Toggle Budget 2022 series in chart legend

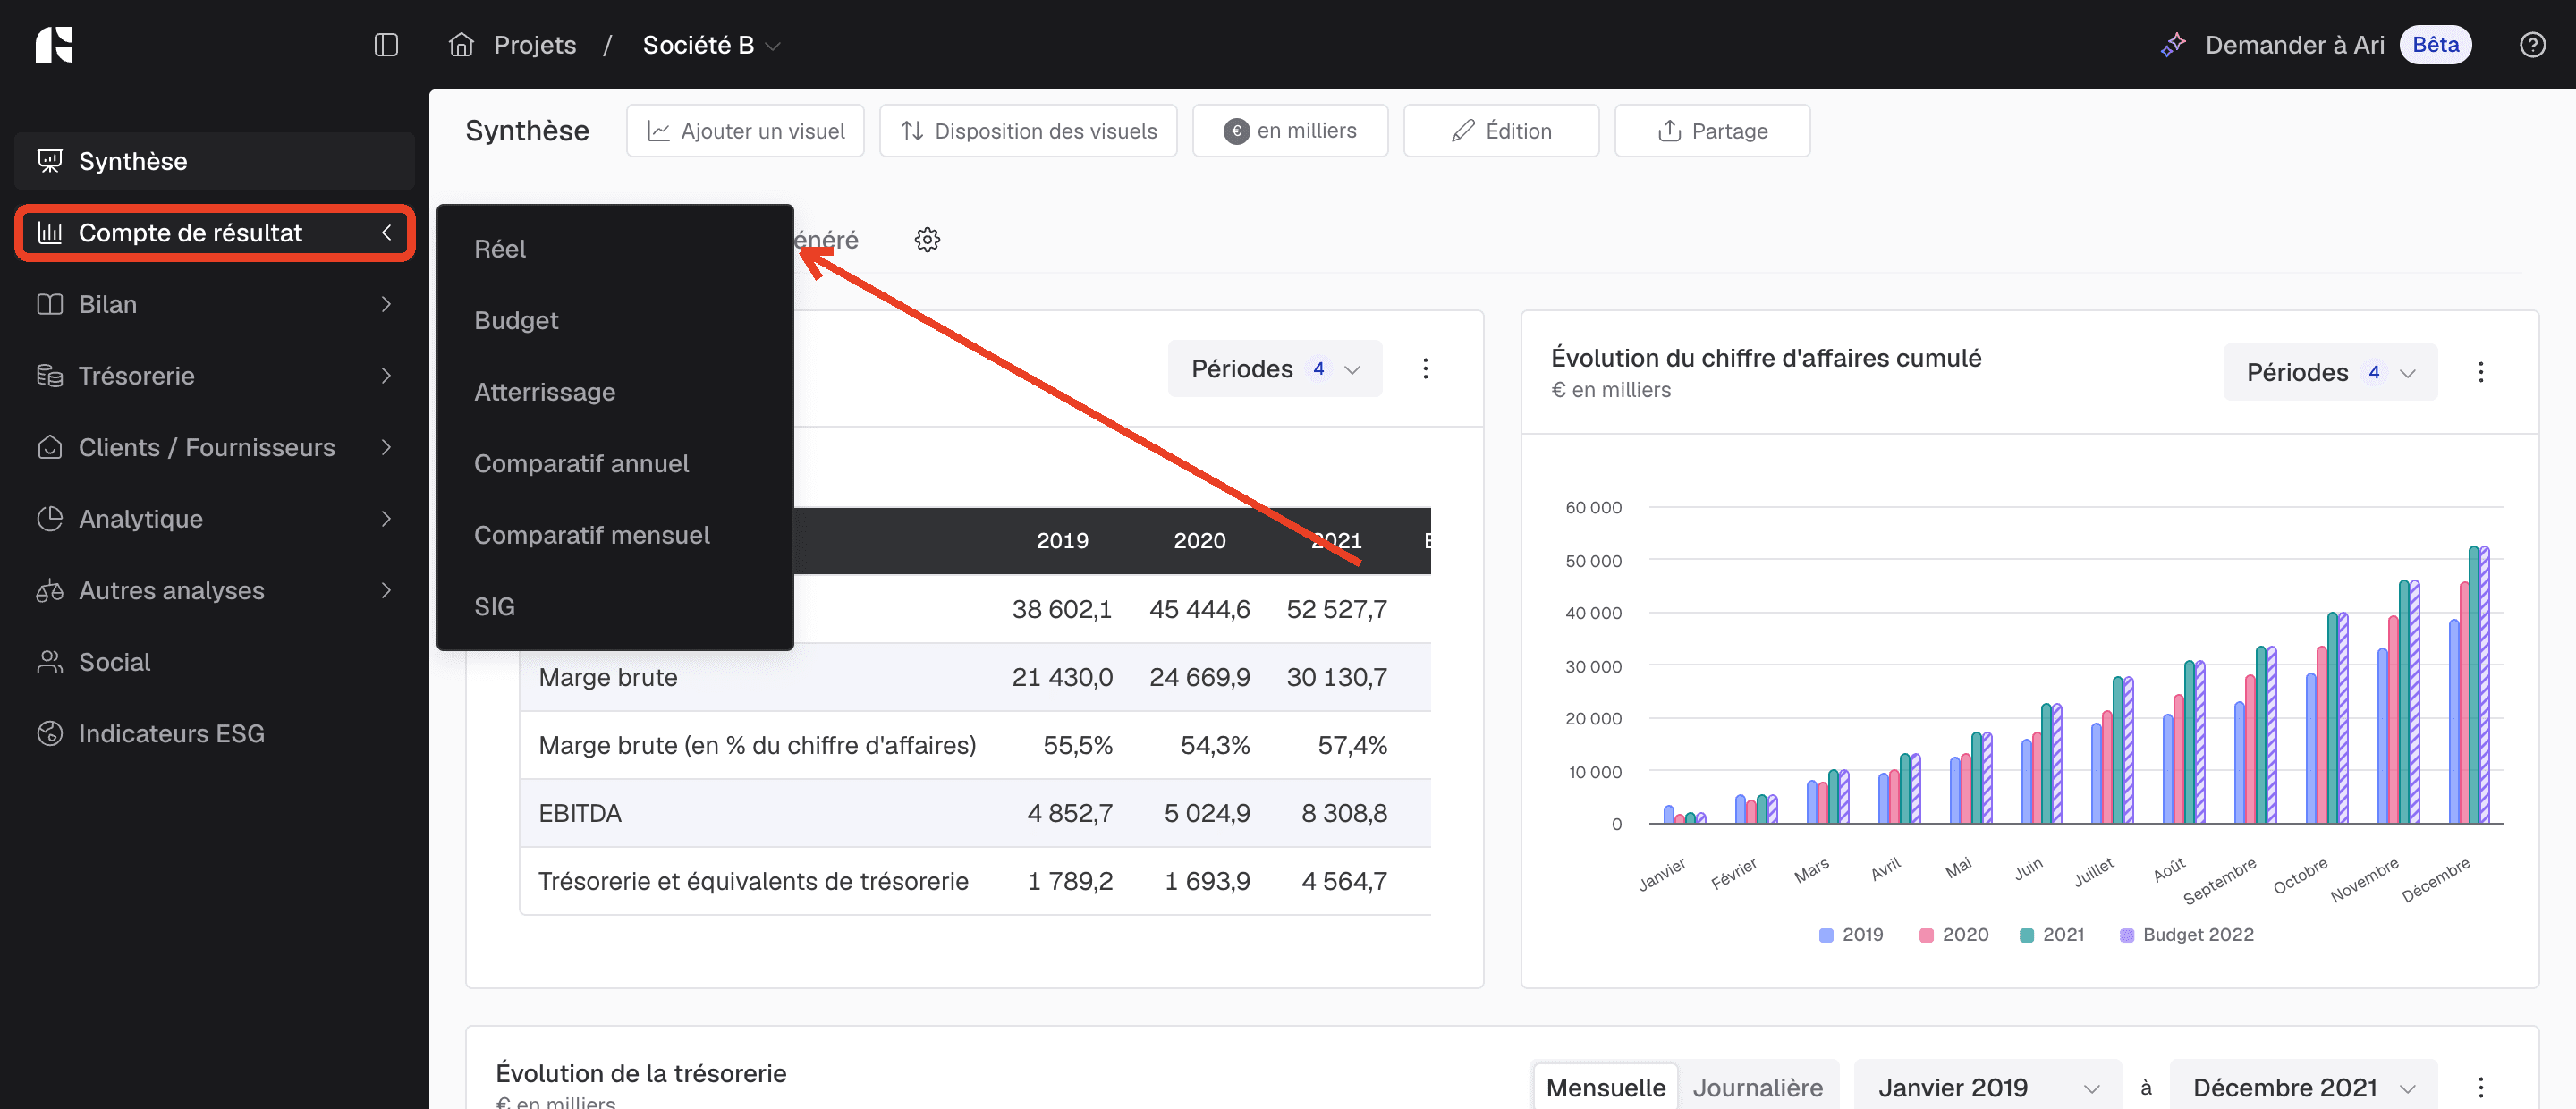[2187, 935]
